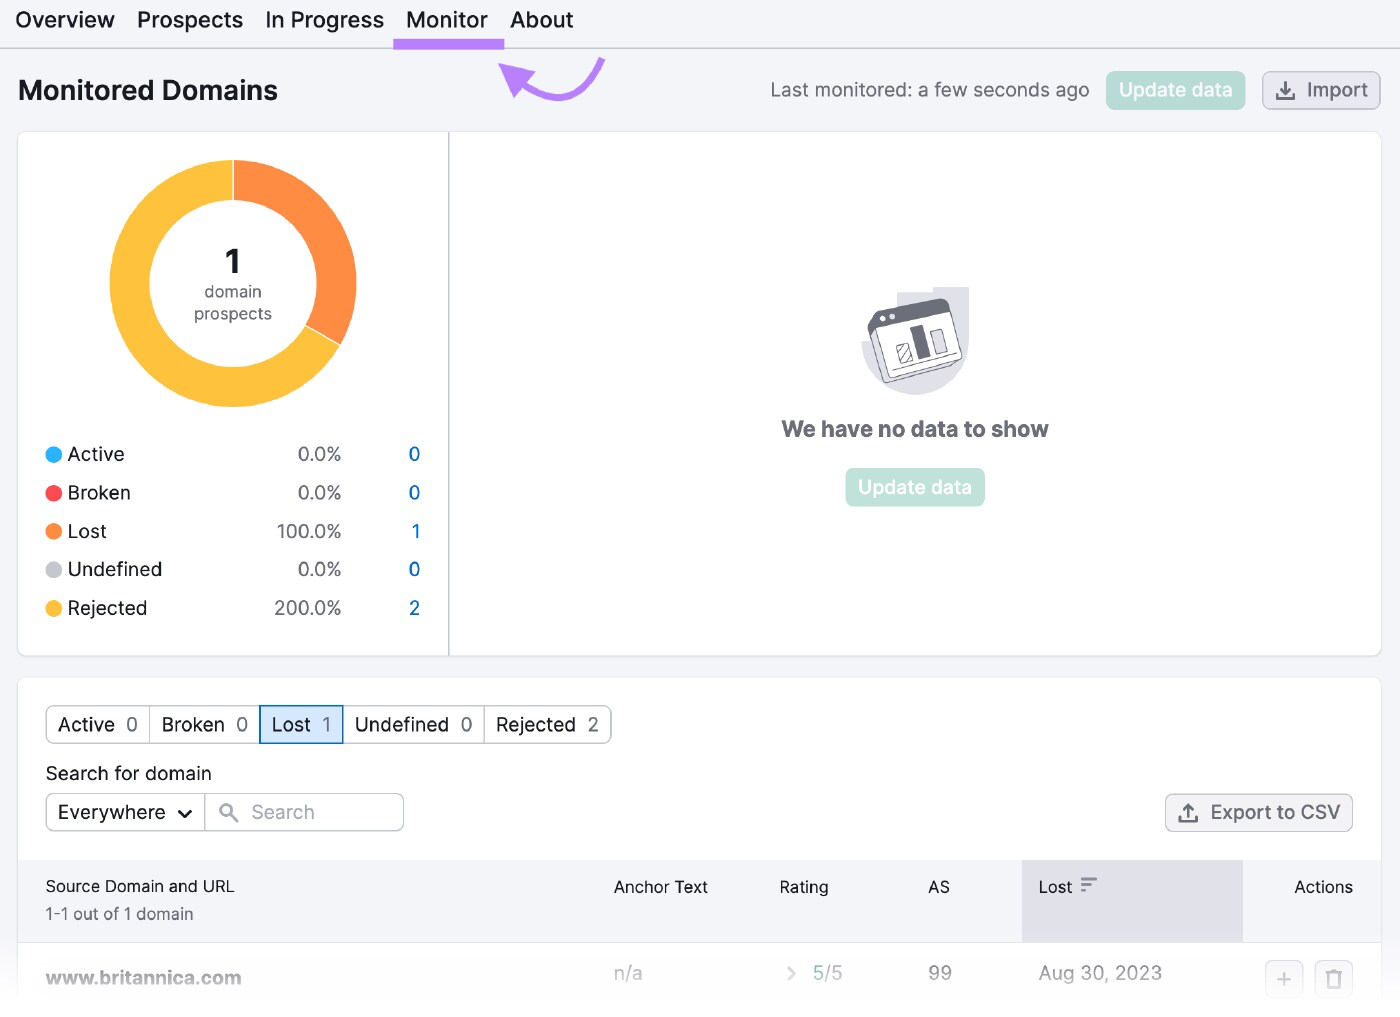Click the upload icon on Export to CSV
The height and width of the screenshot is (1017, 1400).
1188,813
